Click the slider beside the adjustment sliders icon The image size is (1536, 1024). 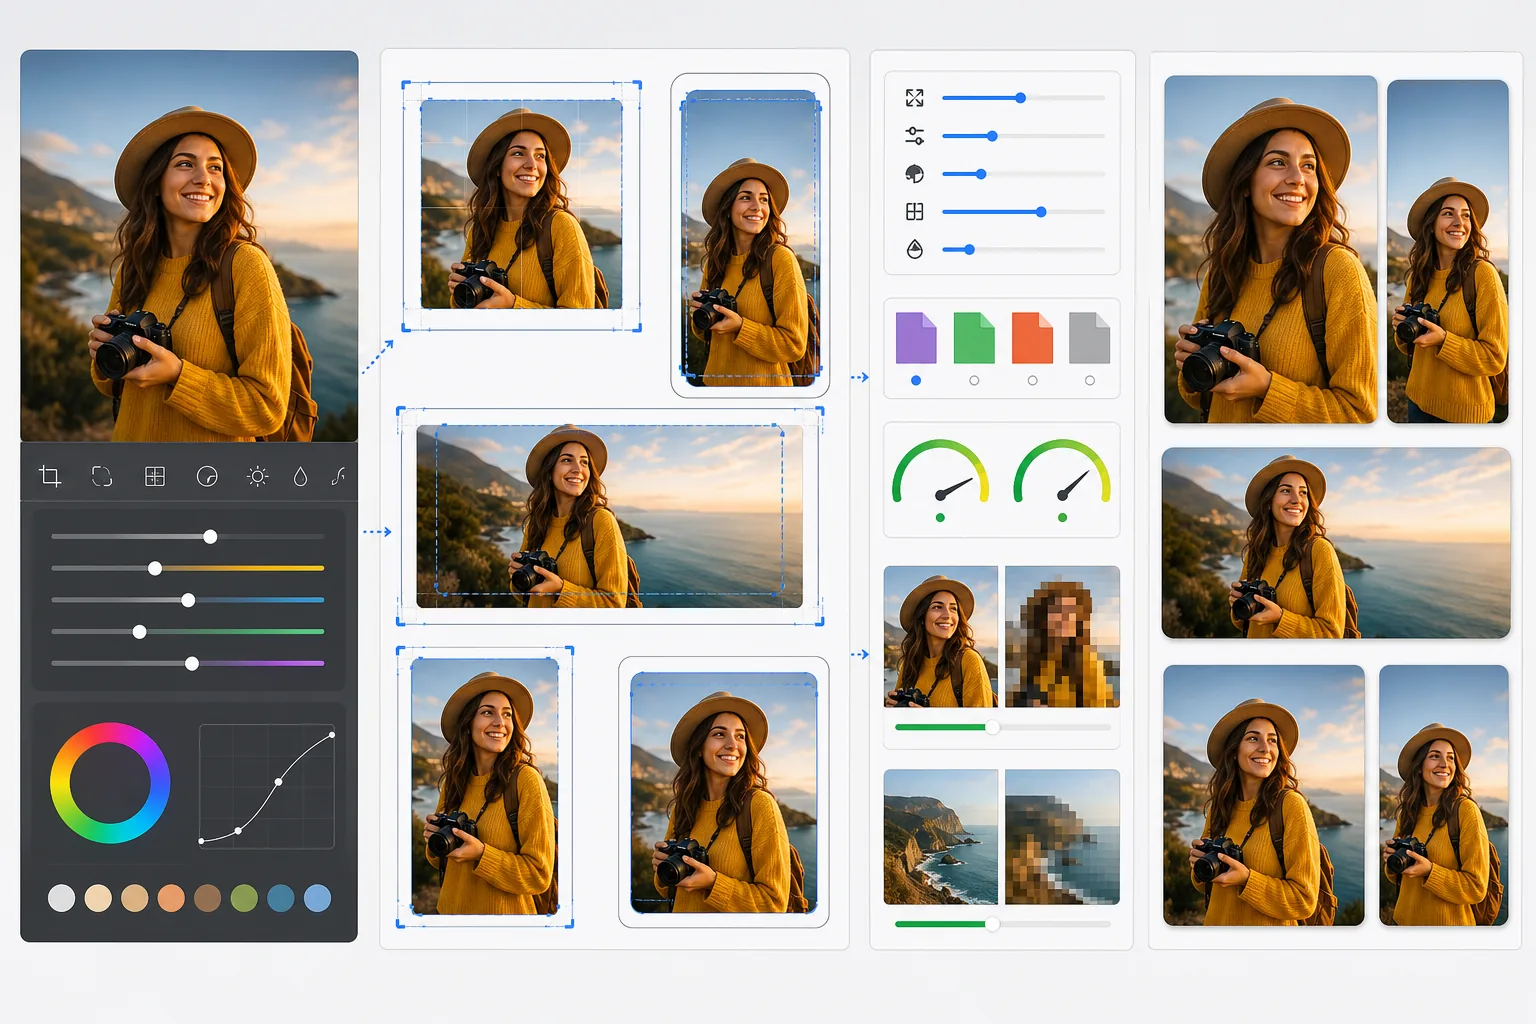1023,136
